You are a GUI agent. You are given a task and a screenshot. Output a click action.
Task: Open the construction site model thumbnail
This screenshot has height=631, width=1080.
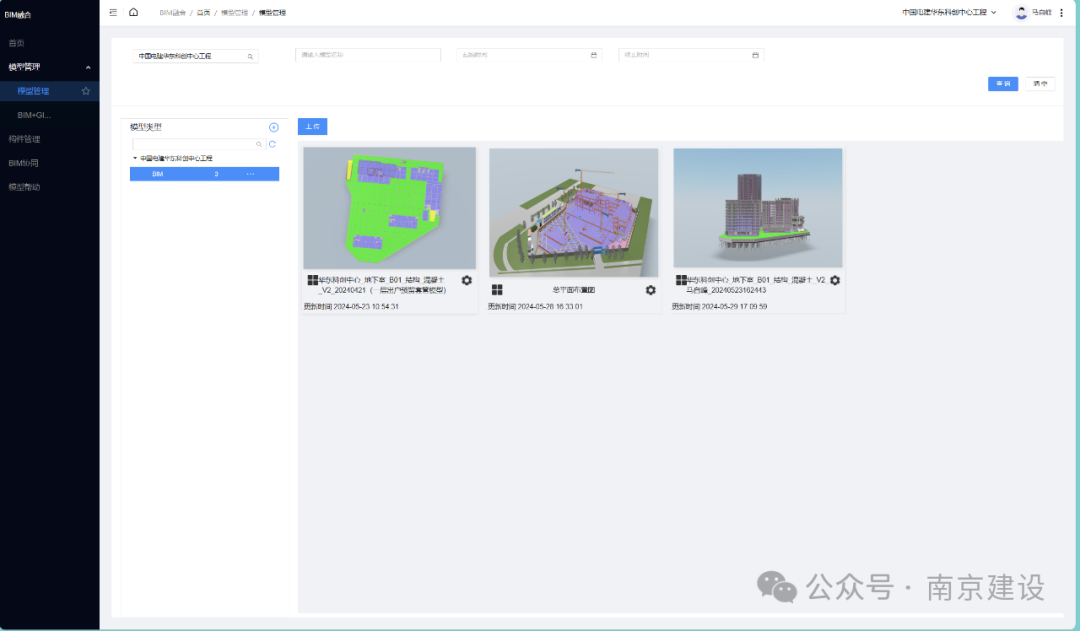coord(574,213)
